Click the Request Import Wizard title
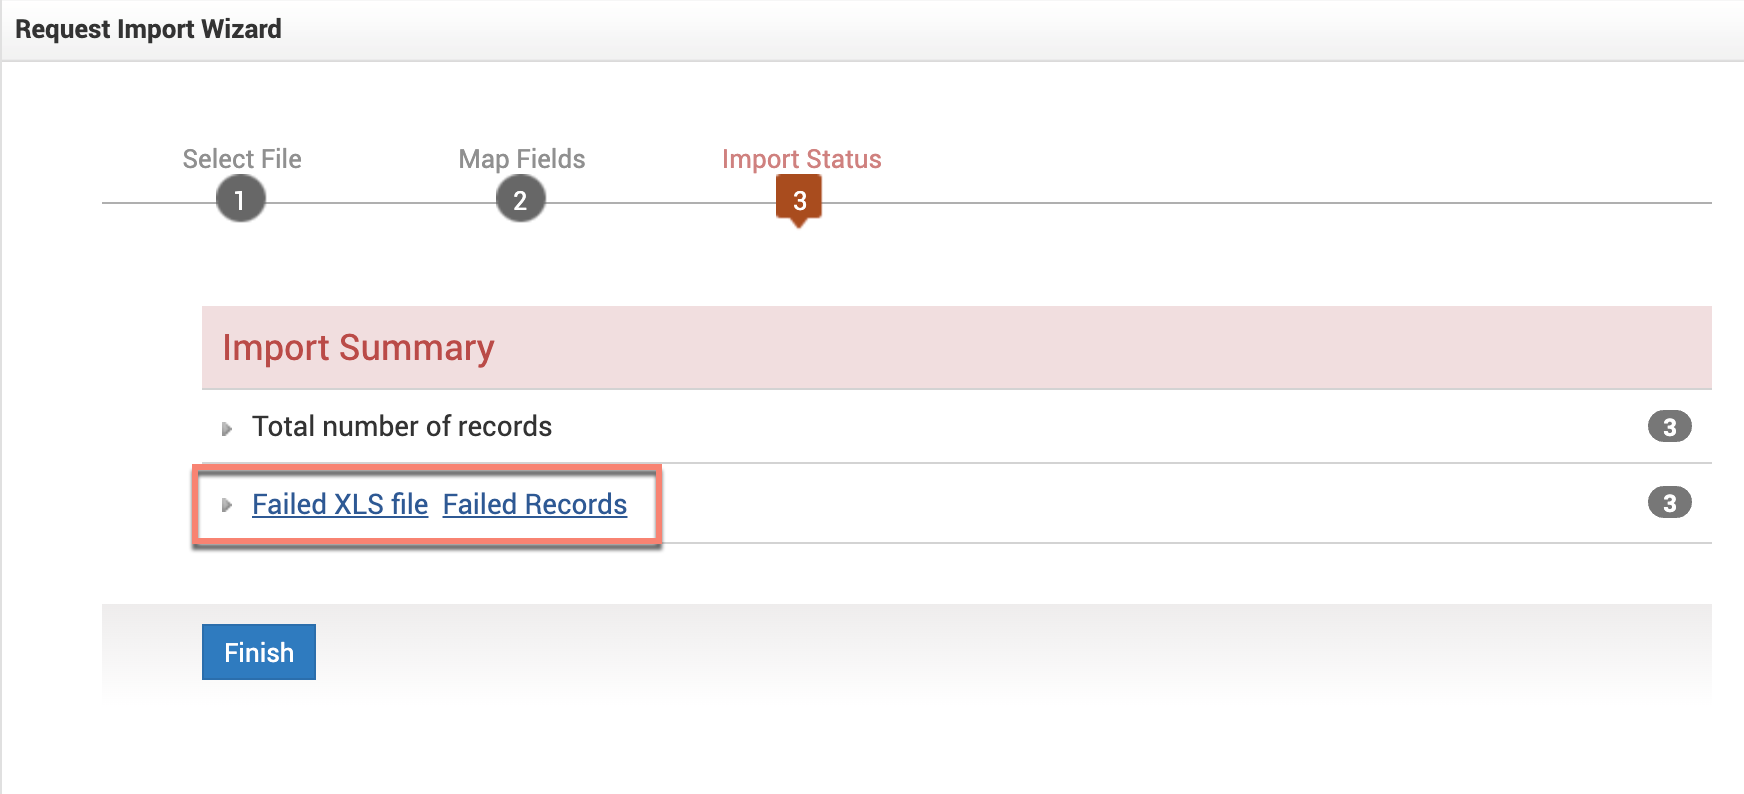Screen dimensions: 1744x794 click(x=148, y=29)
